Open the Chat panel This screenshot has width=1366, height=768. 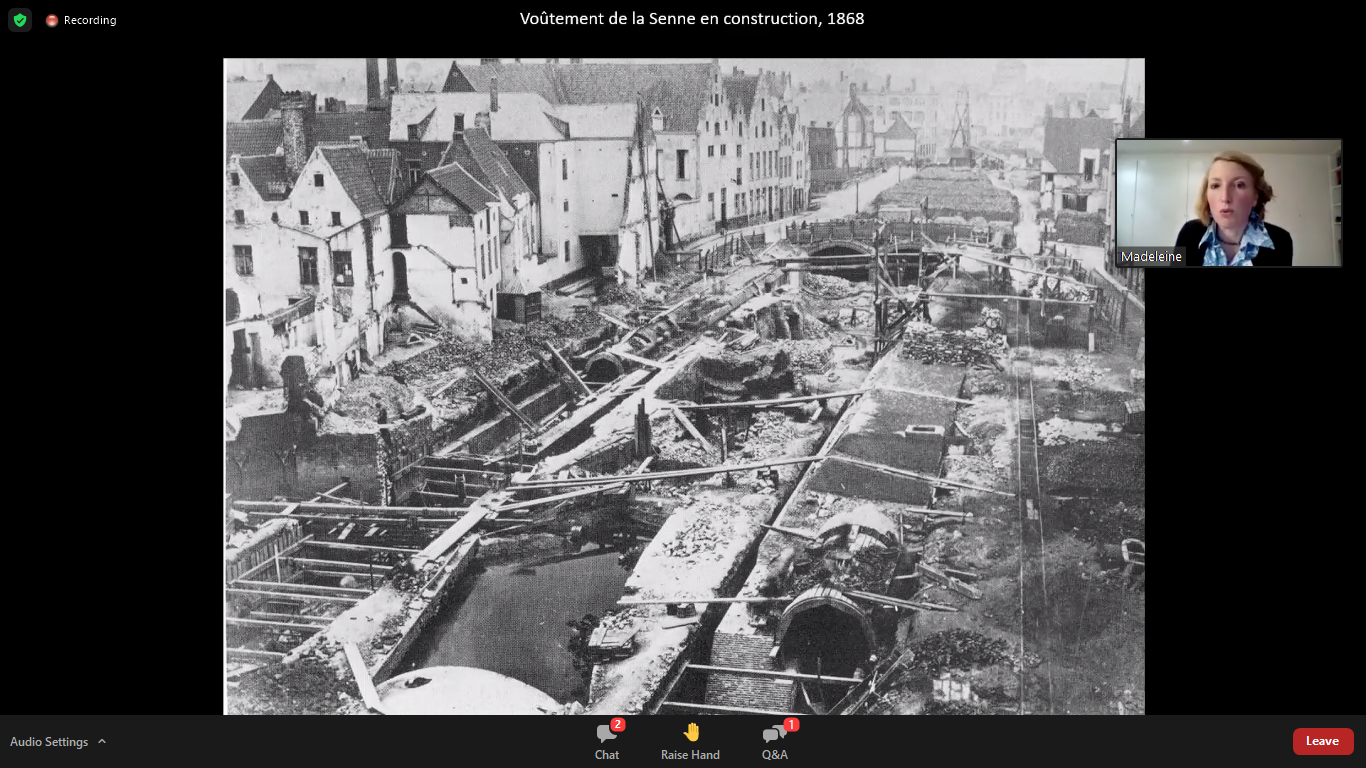click(x=607, y=741)
